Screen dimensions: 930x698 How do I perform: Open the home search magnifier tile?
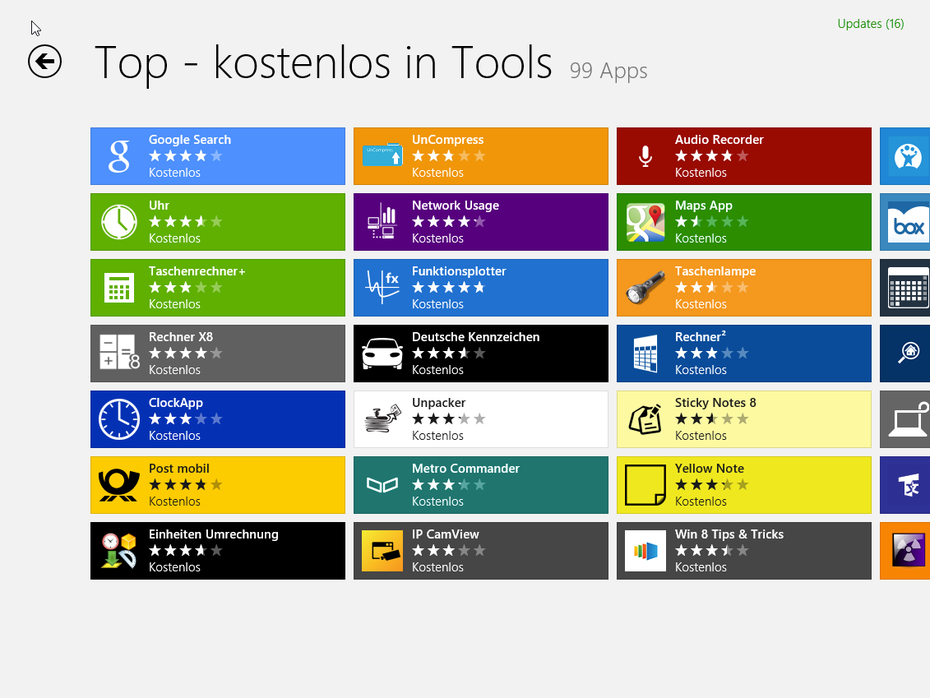pyautogui.click(x=905, y=353)
